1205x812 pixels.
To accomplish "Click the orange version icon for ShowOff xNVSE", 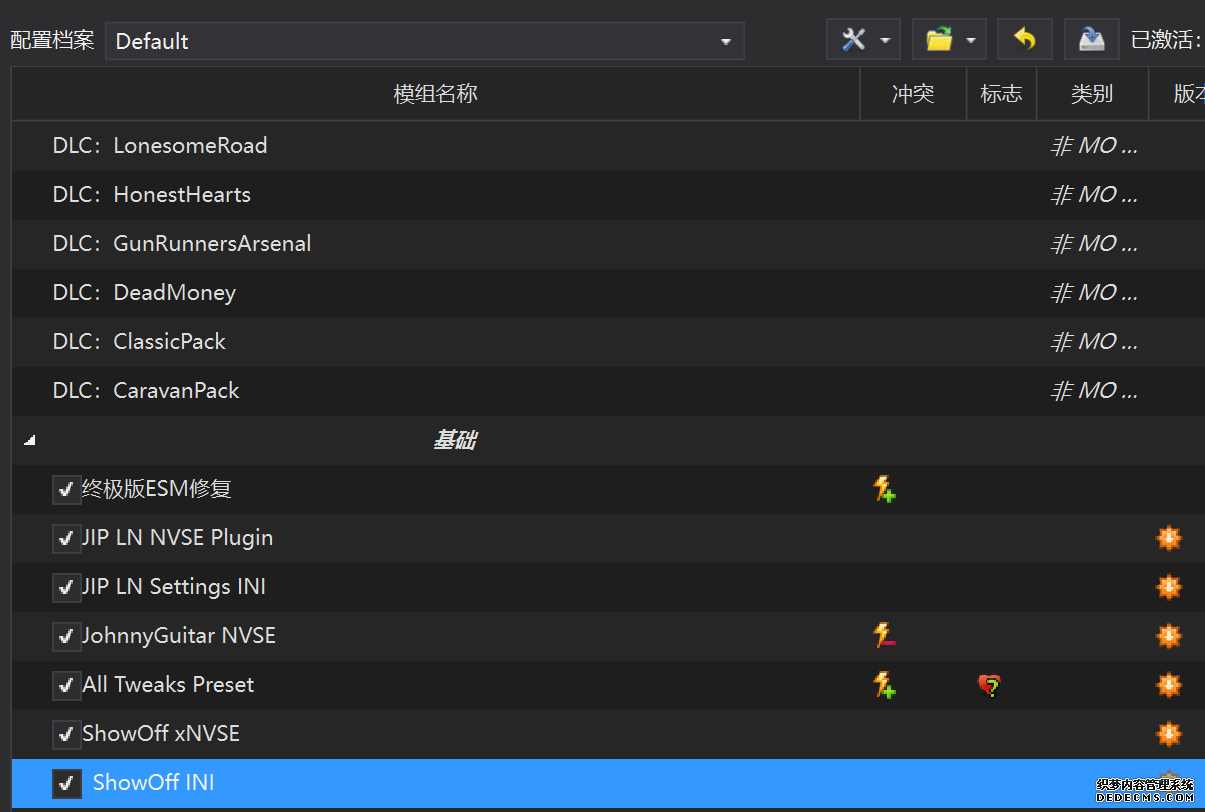I will pos(1168,734).
